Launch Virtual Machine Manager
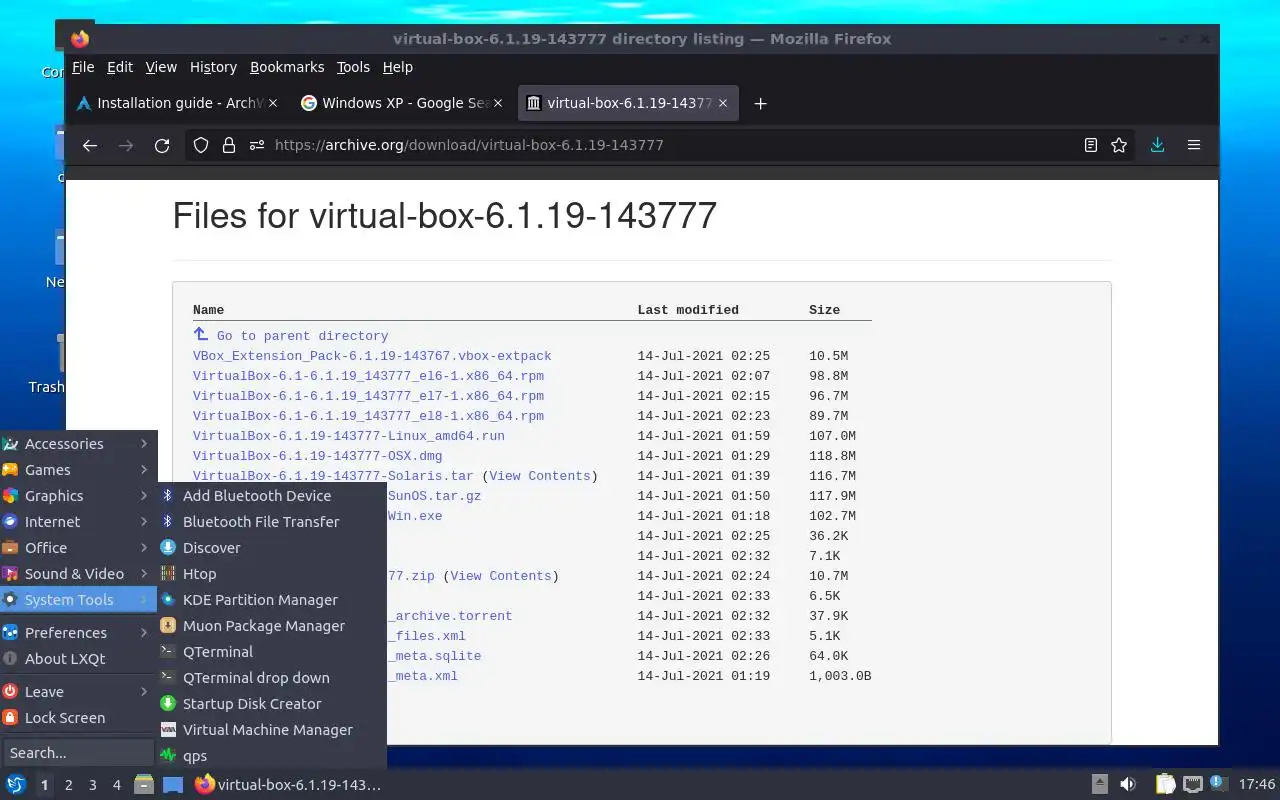This screenshot has width=1280, height=800. coord(271,730)
